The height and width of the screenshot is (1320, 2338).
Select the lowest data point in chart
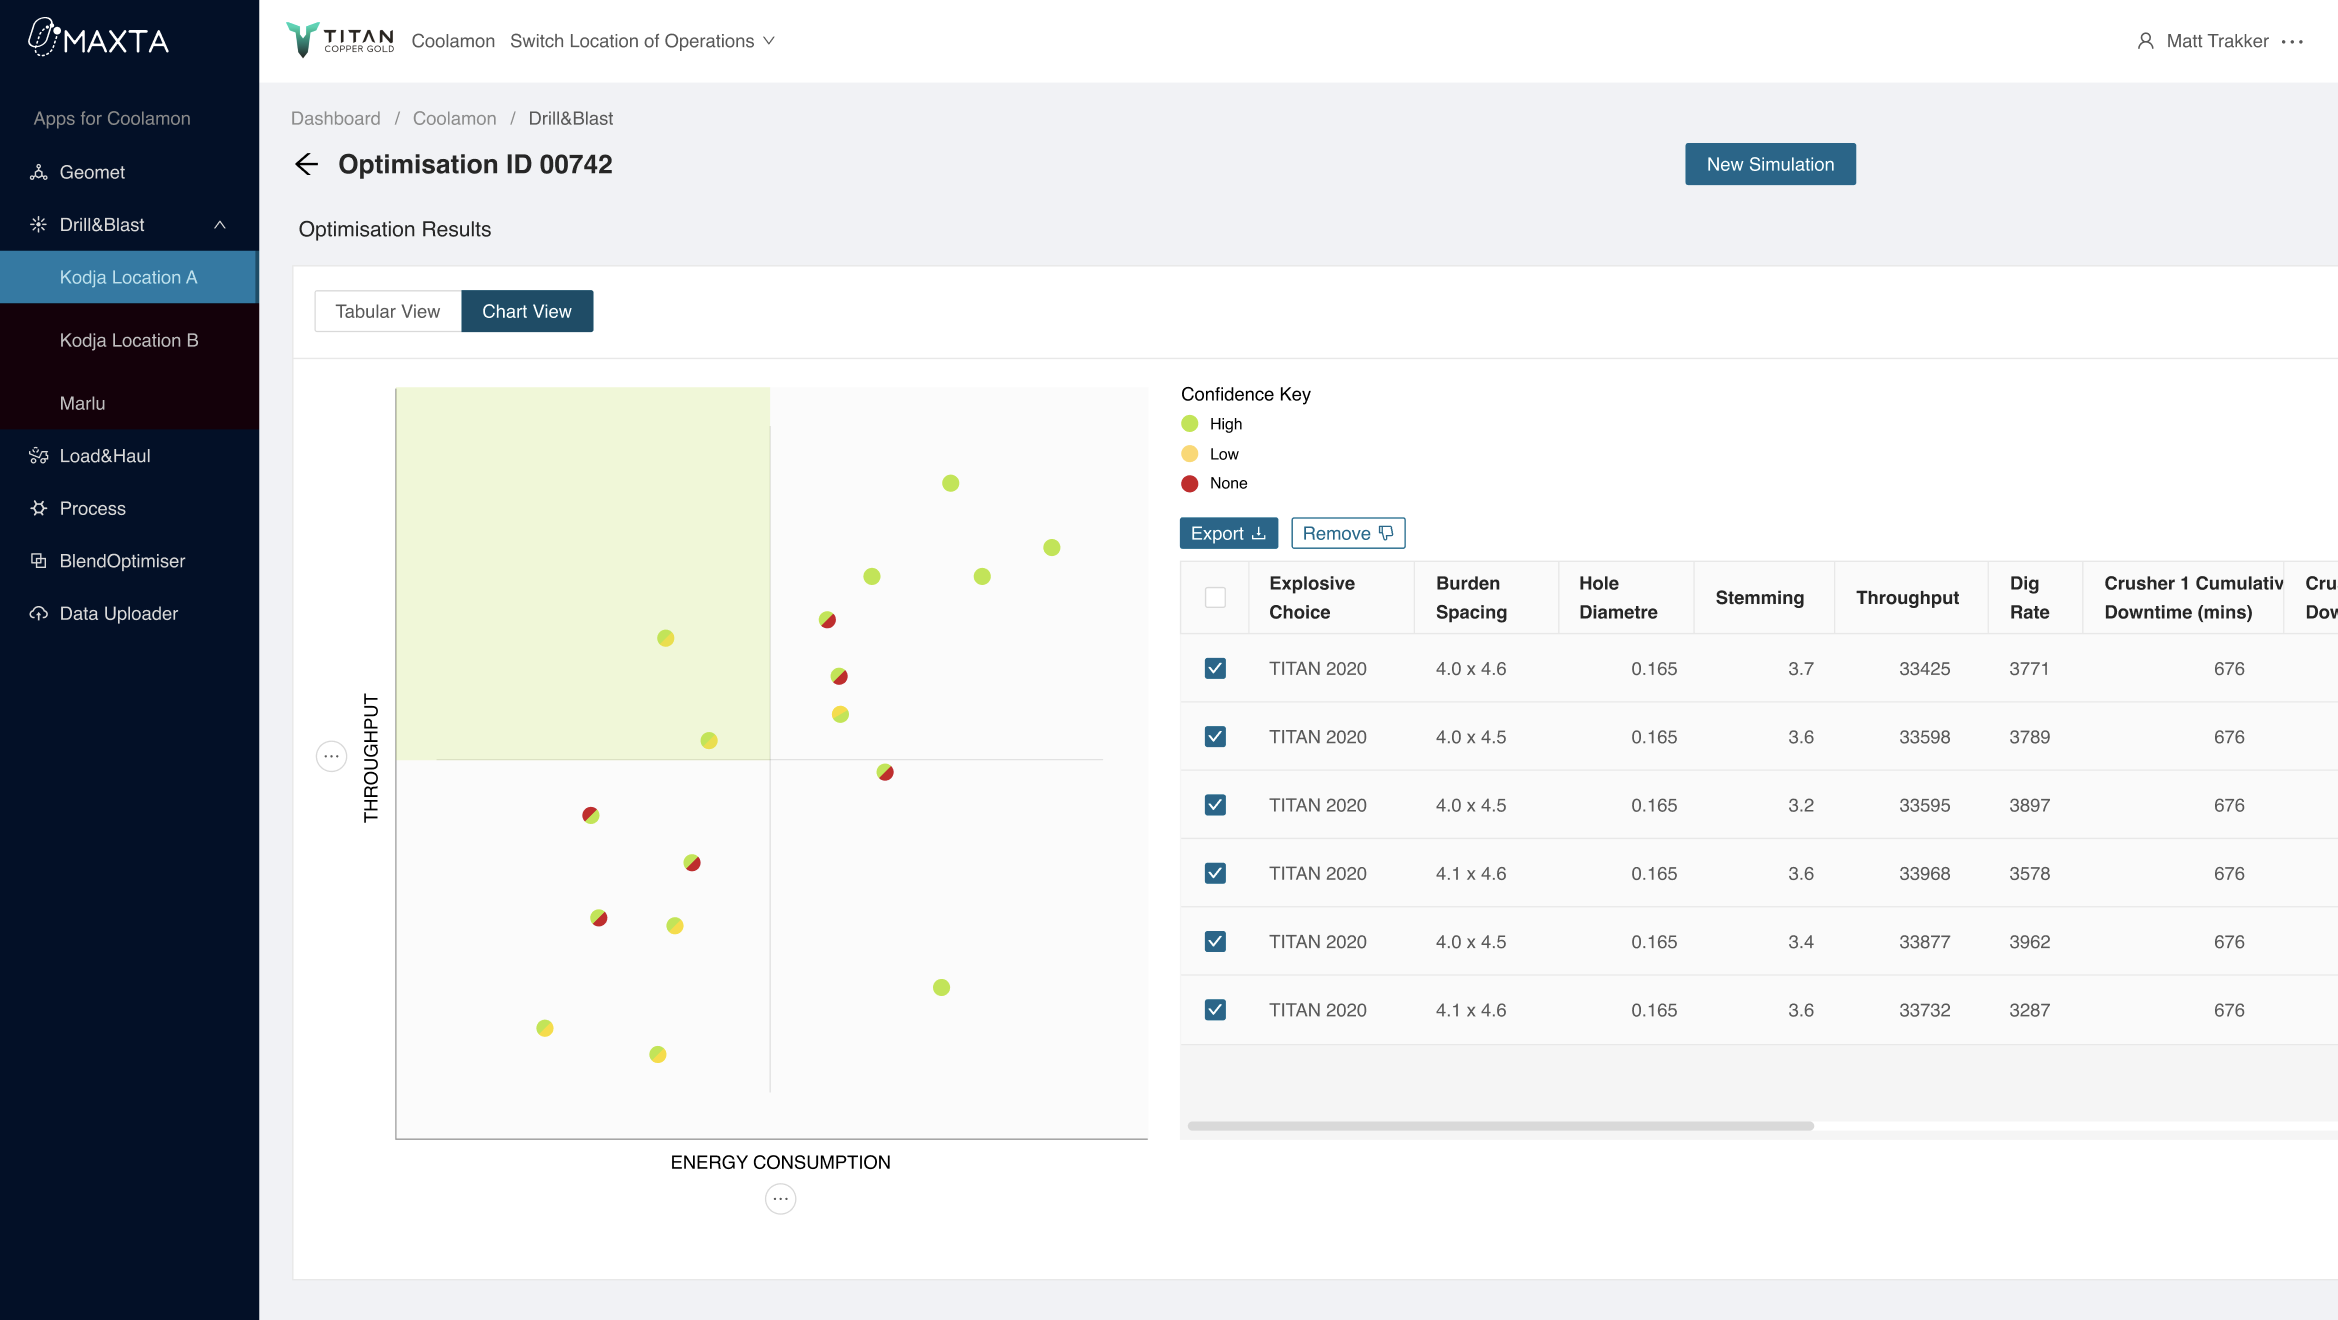pos(658,1054)
